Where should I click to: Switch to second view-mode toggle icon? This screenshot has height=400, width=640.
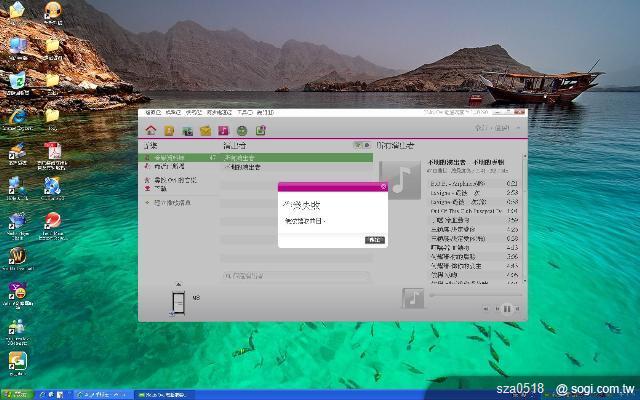point(367,145)
